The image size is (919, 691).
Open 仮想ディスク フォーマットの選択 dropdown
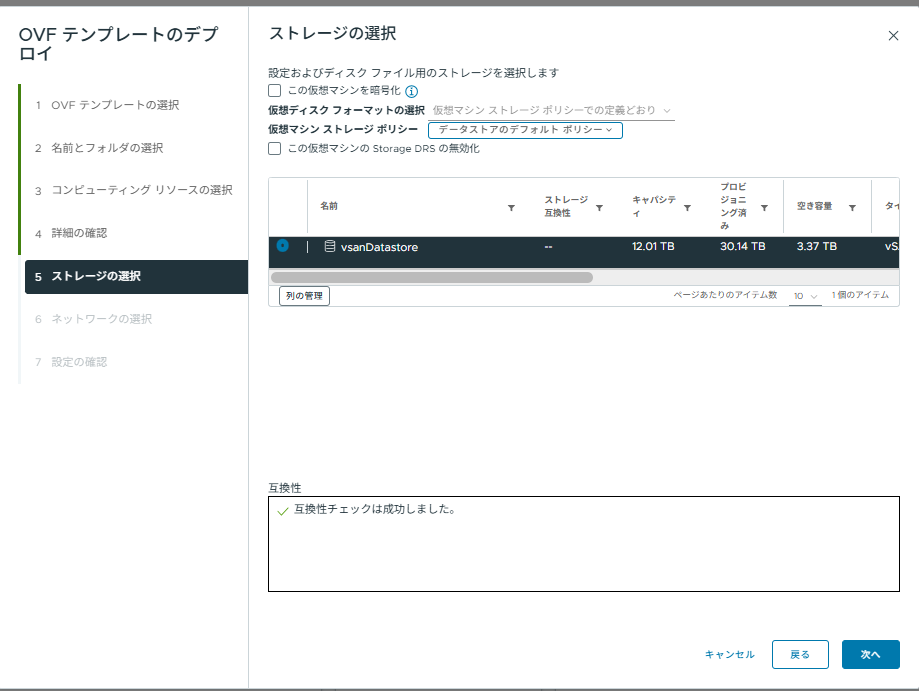[x=551, y=110]
